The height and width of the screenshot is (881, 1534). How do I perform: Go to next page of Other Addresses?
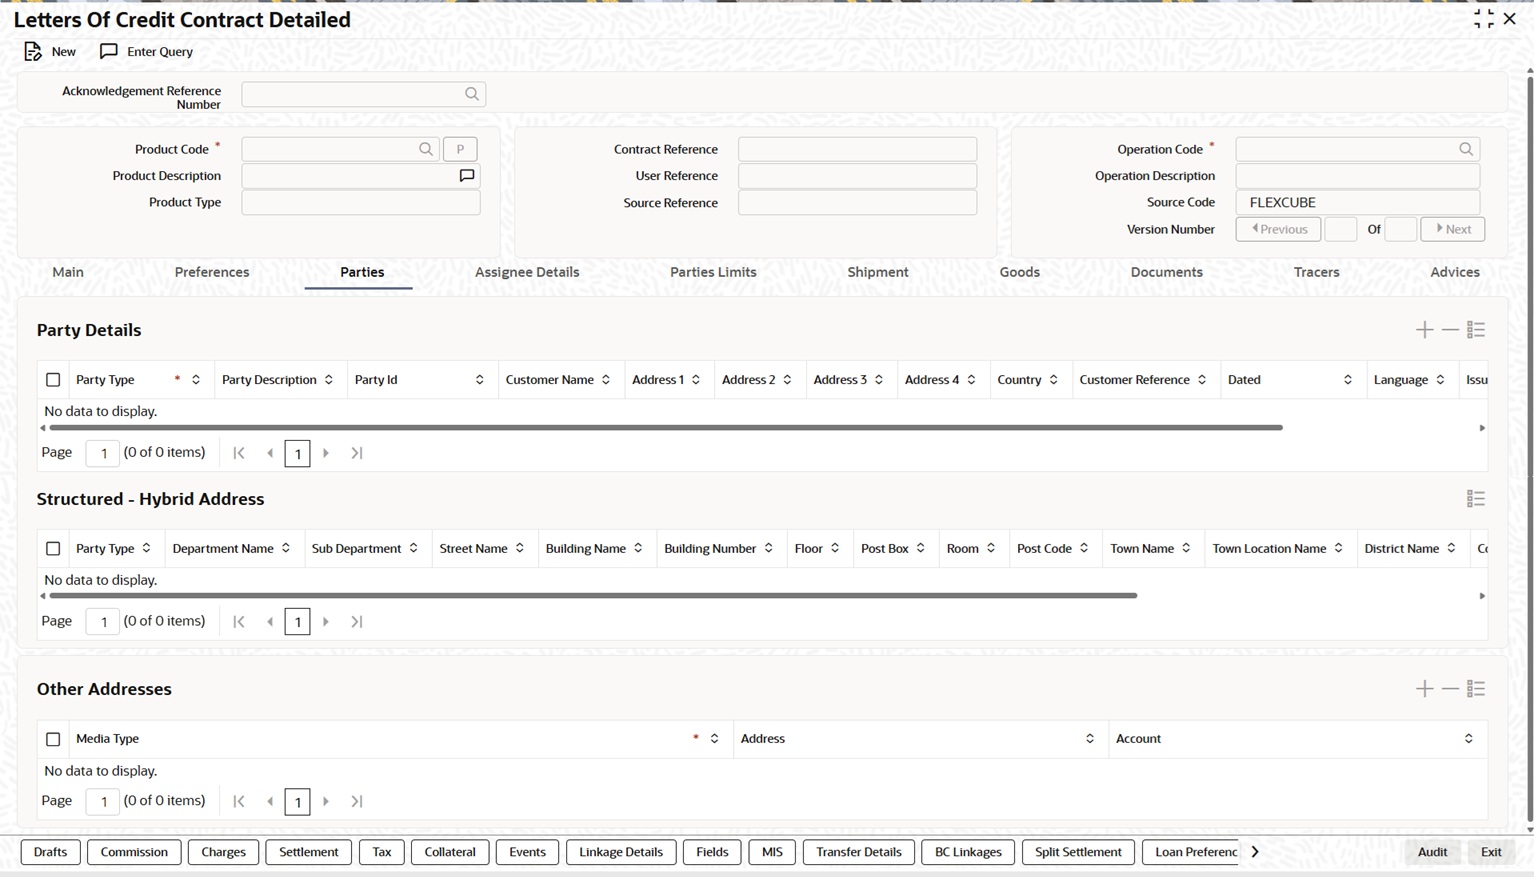point(326,802)
